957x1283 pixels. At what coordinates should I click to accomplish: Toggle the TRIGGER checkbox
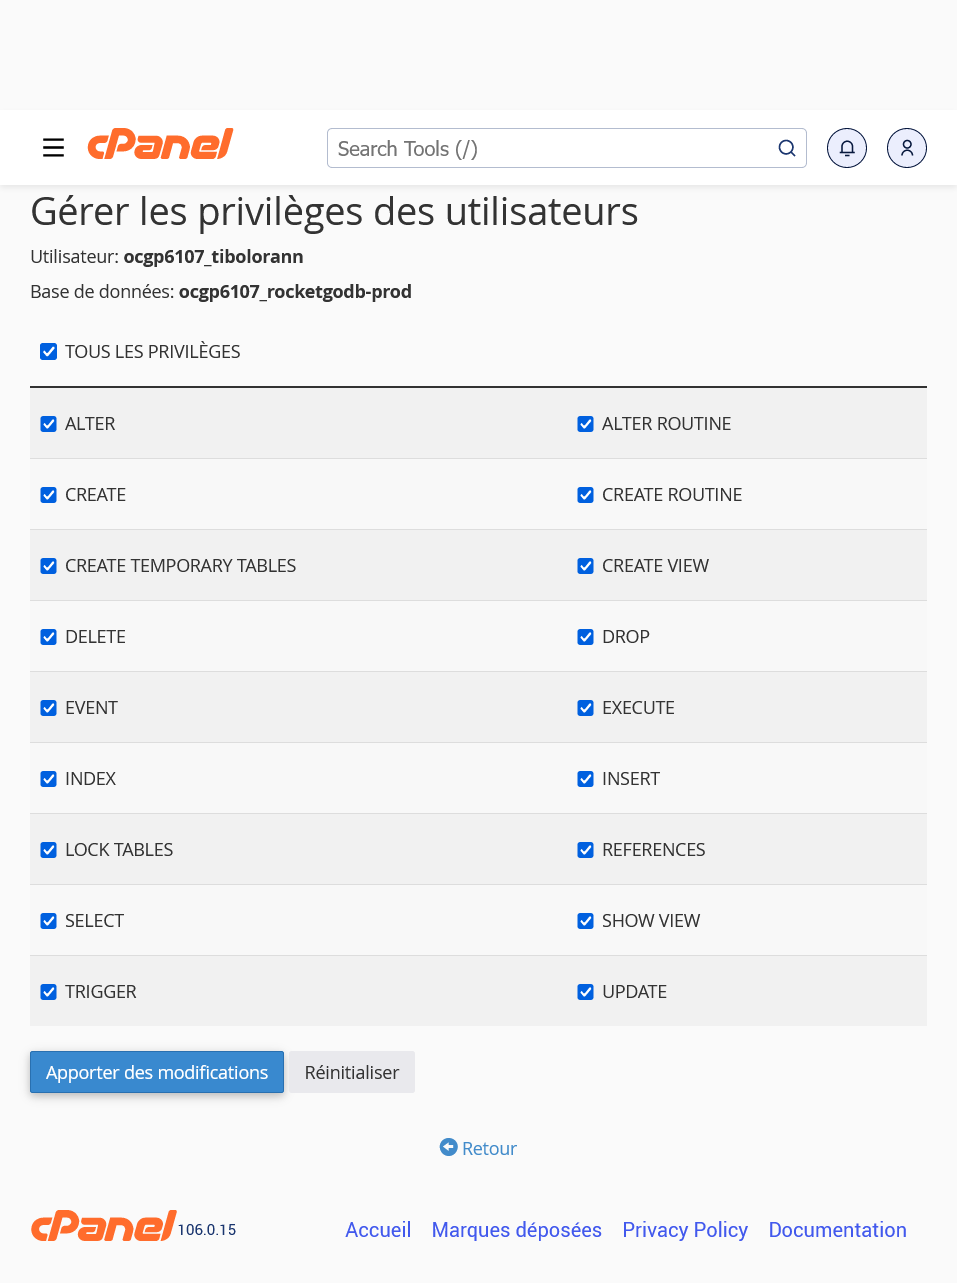coord(48,992)
